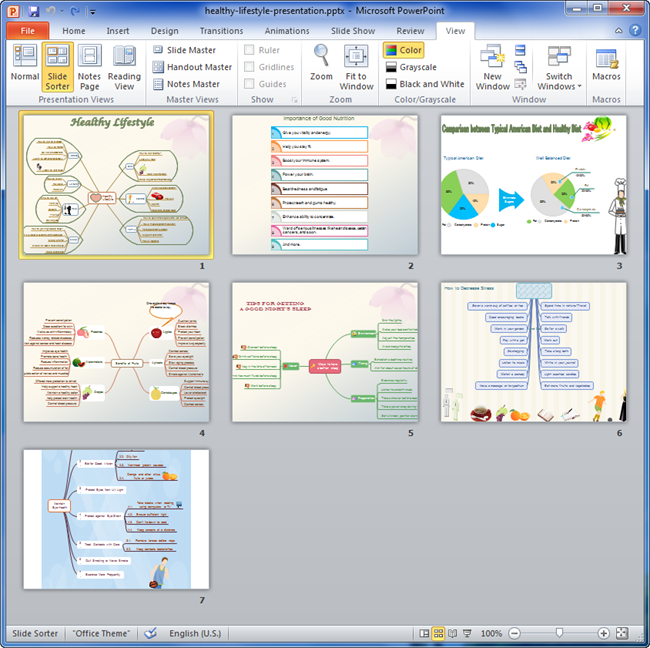This screenshot has height=648, width=650.
Task: Click Reading View icon in status bar
Action: click(x=452, y=633)
